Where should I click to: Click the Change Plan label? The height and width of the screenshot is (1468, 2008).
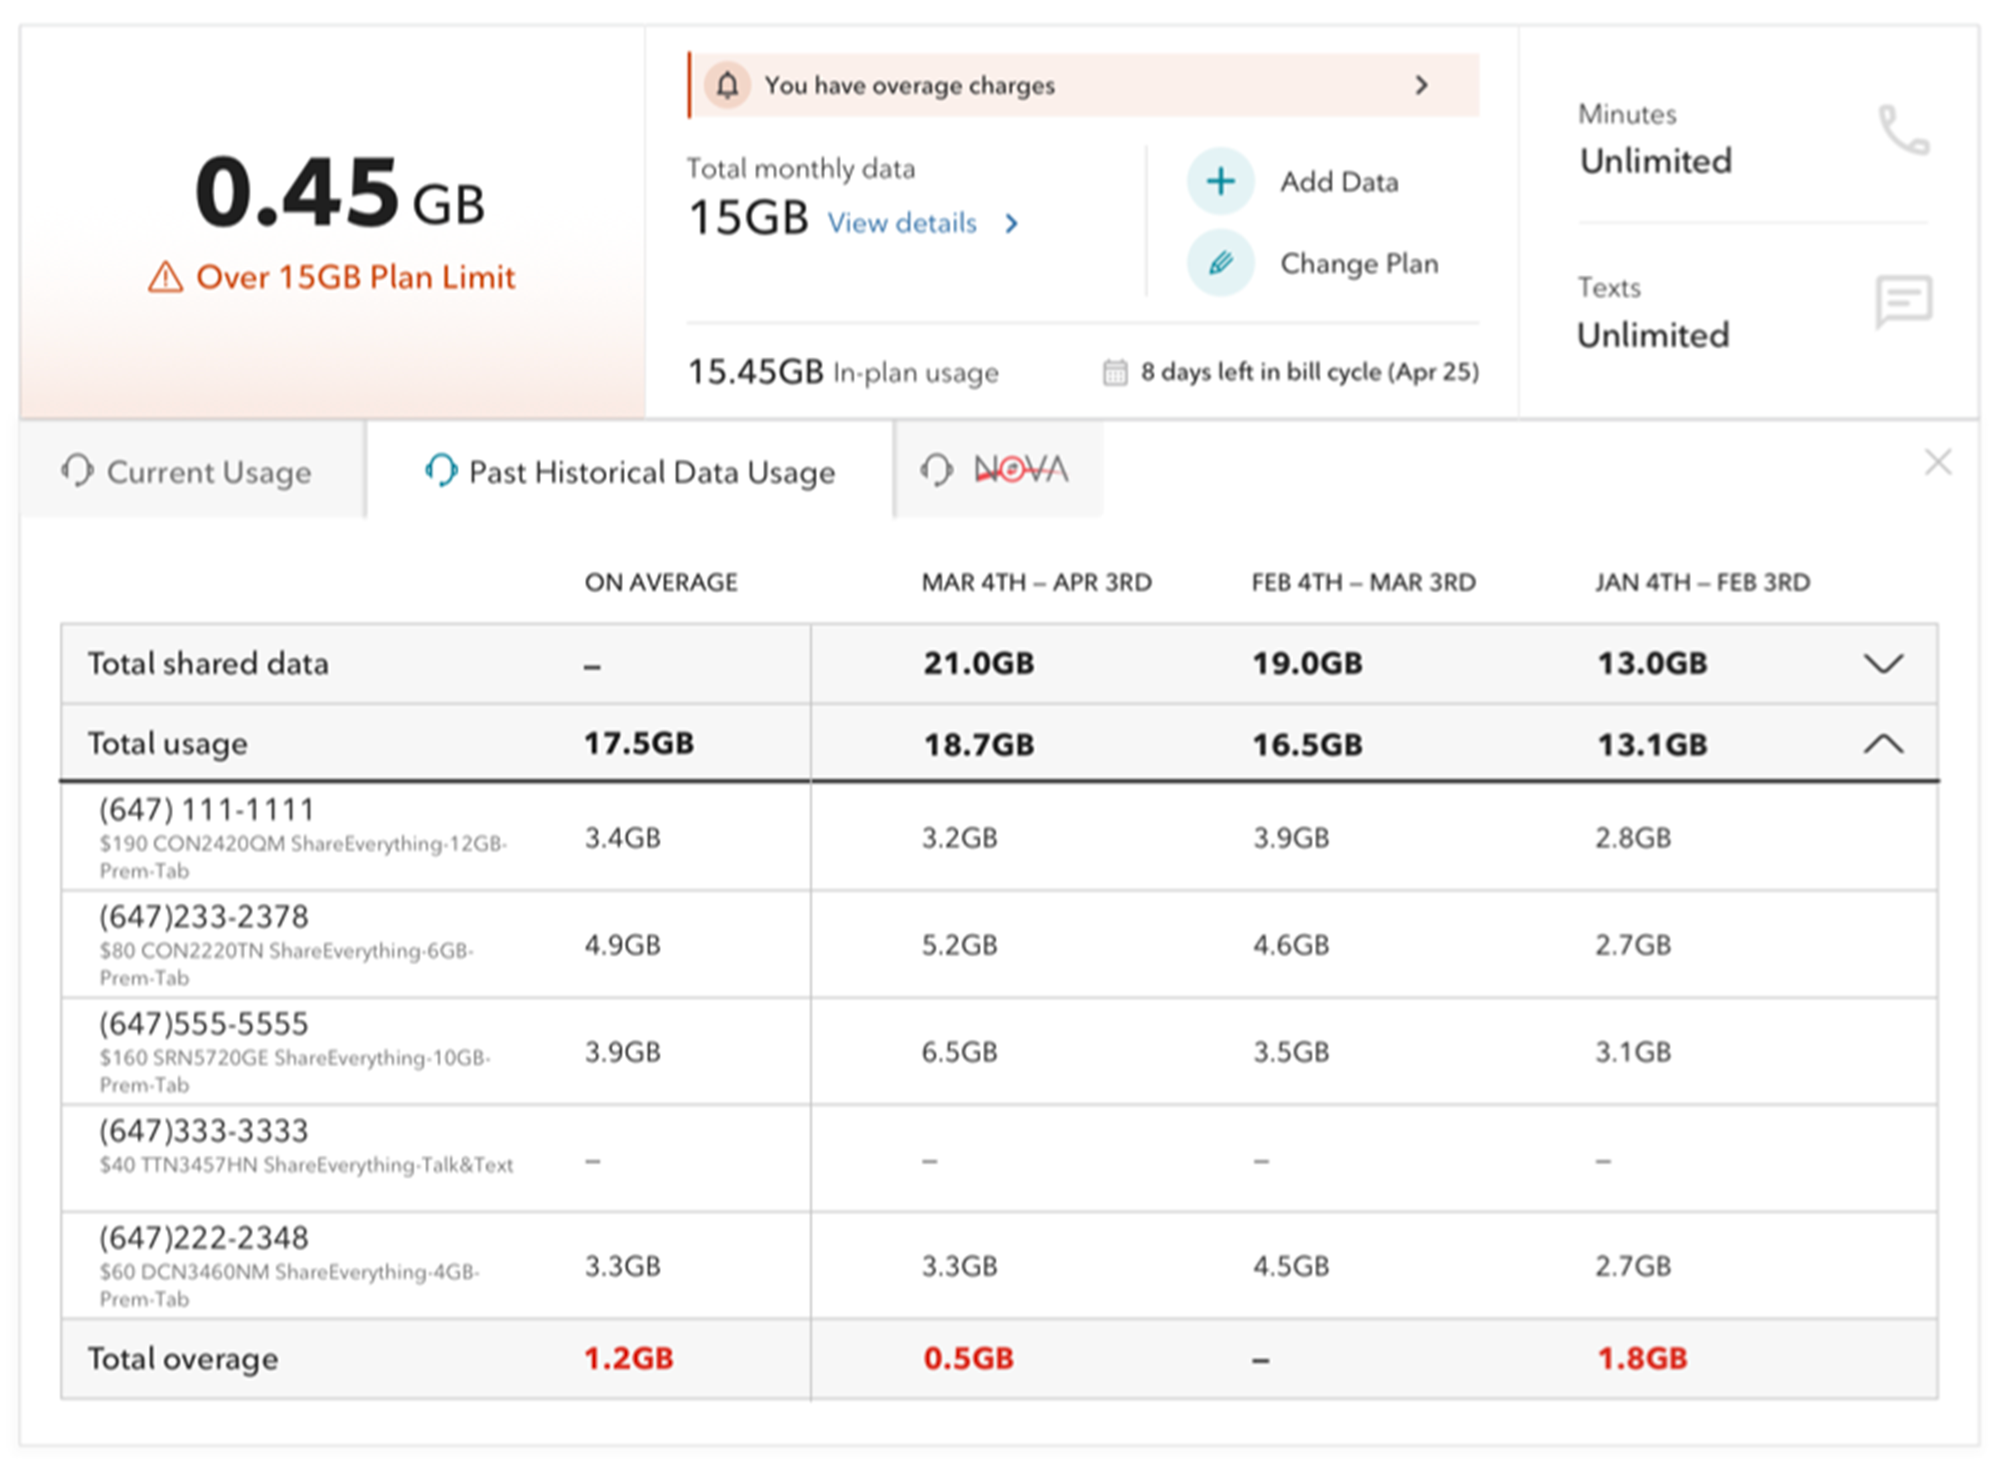click(1358, 264)
